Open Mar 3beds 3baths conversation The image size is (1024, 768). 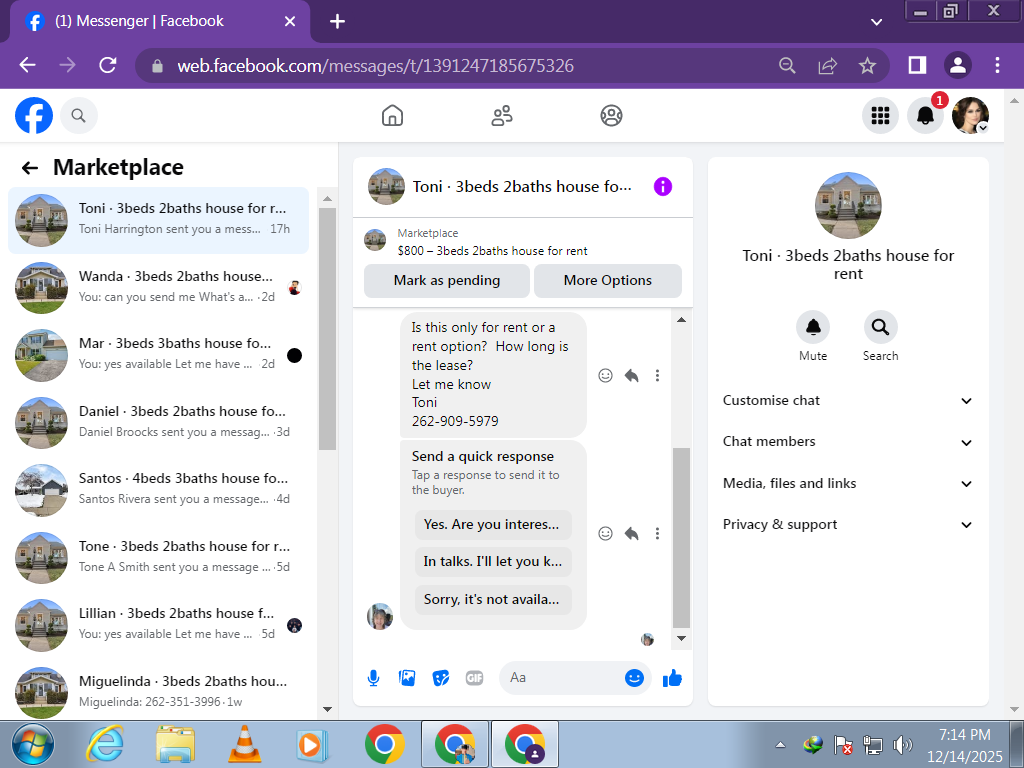[x=158, y=355]
